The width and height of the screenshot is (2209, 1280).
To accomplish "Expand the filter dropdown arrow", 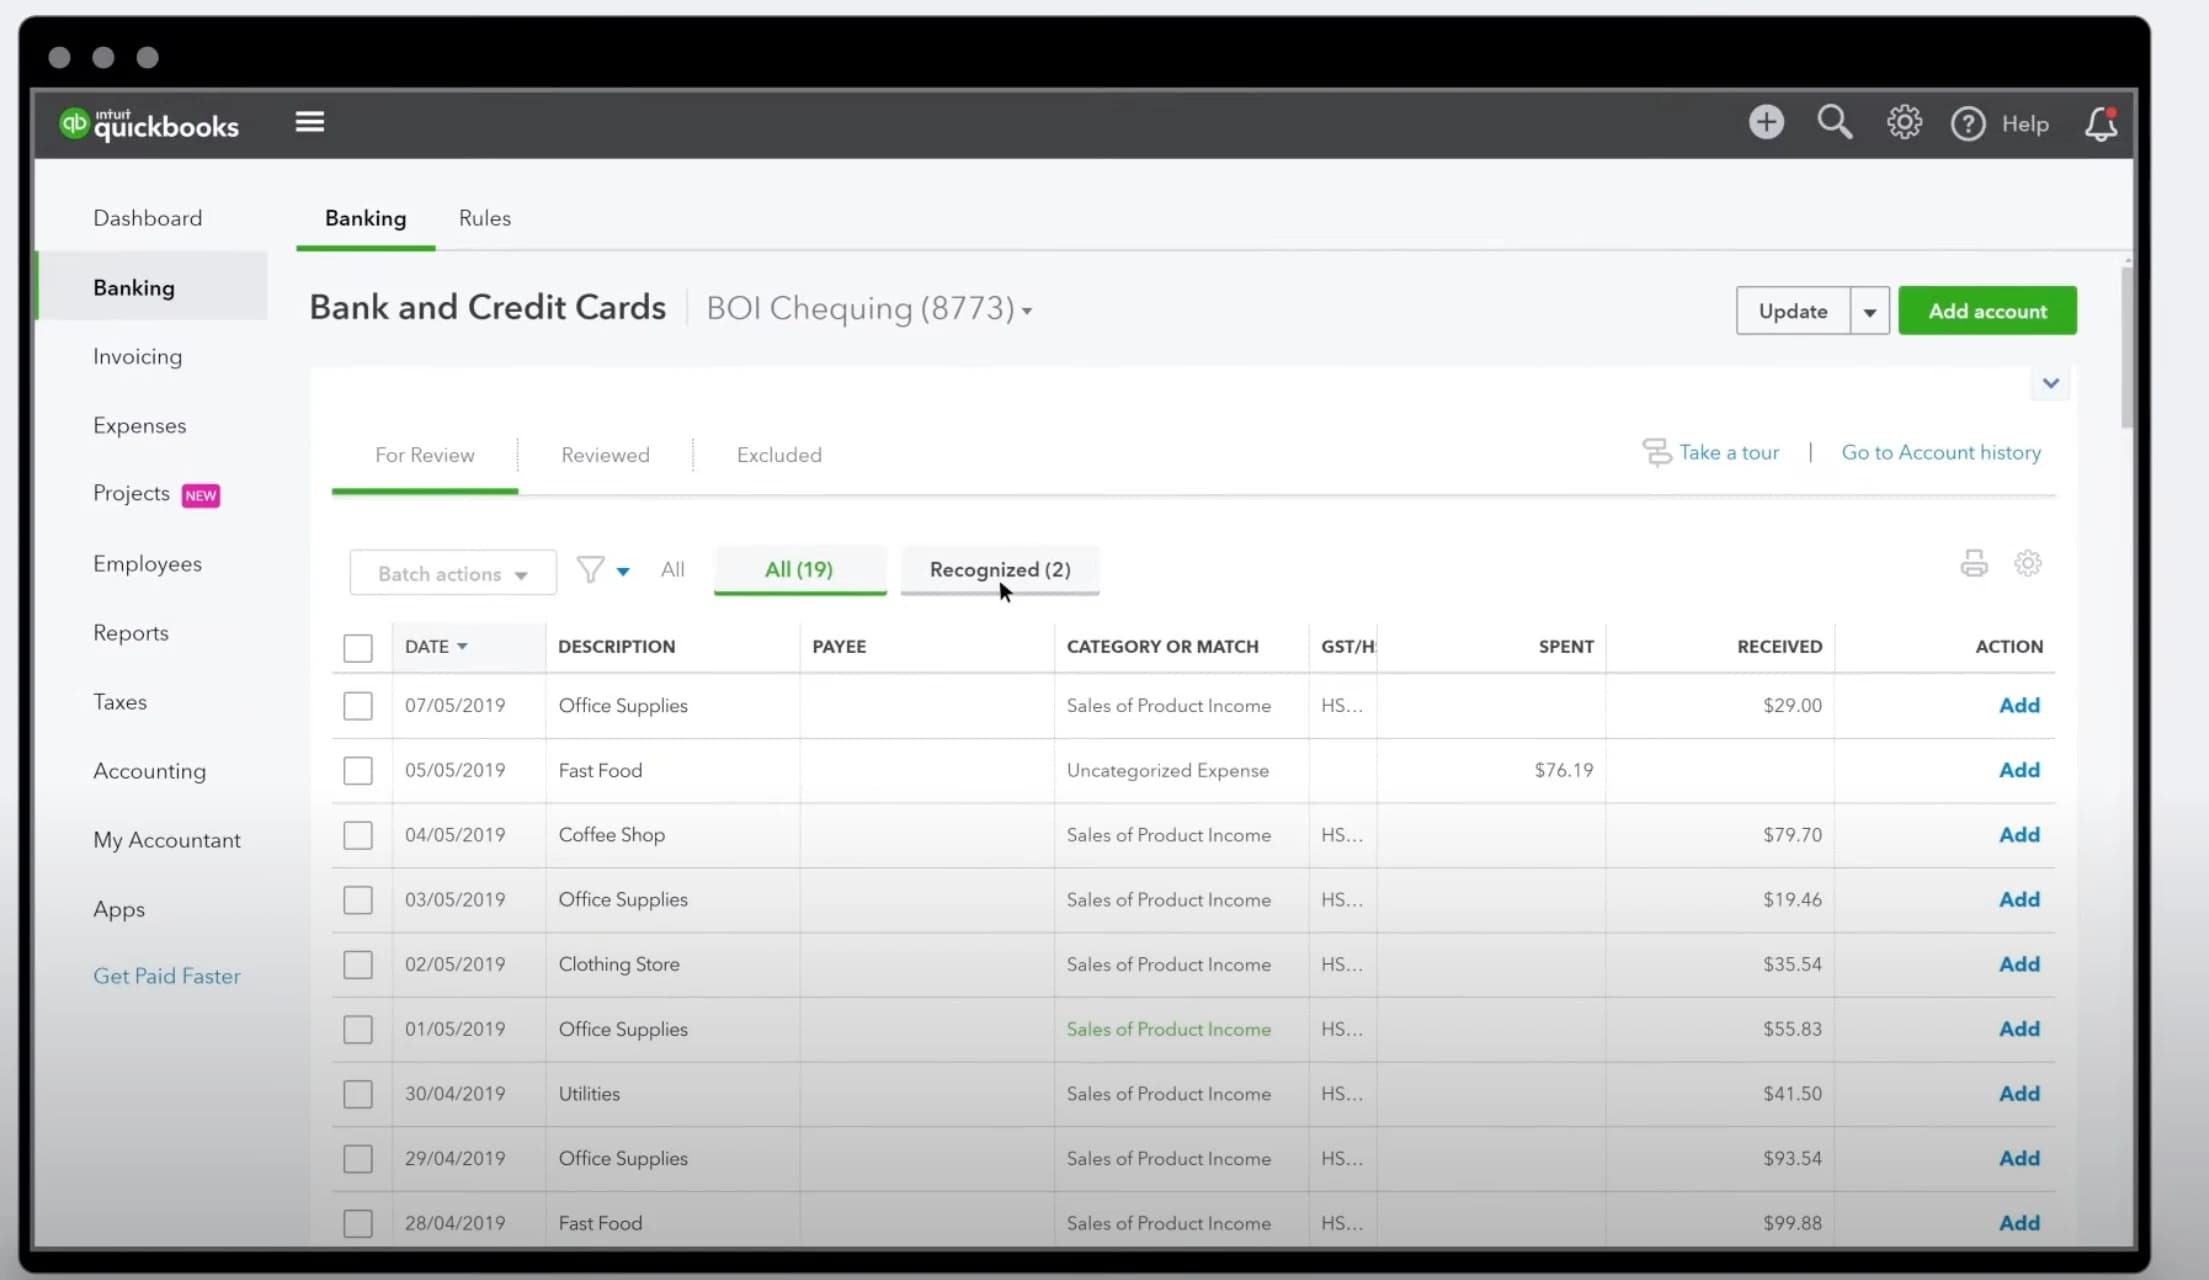I will click(623, 572).
